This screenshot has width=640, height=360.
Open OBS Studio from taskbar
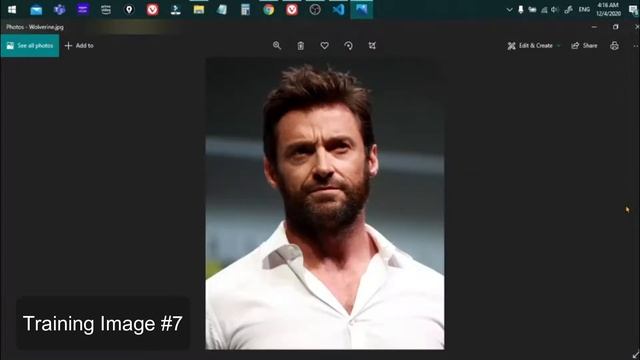(315, 9)
